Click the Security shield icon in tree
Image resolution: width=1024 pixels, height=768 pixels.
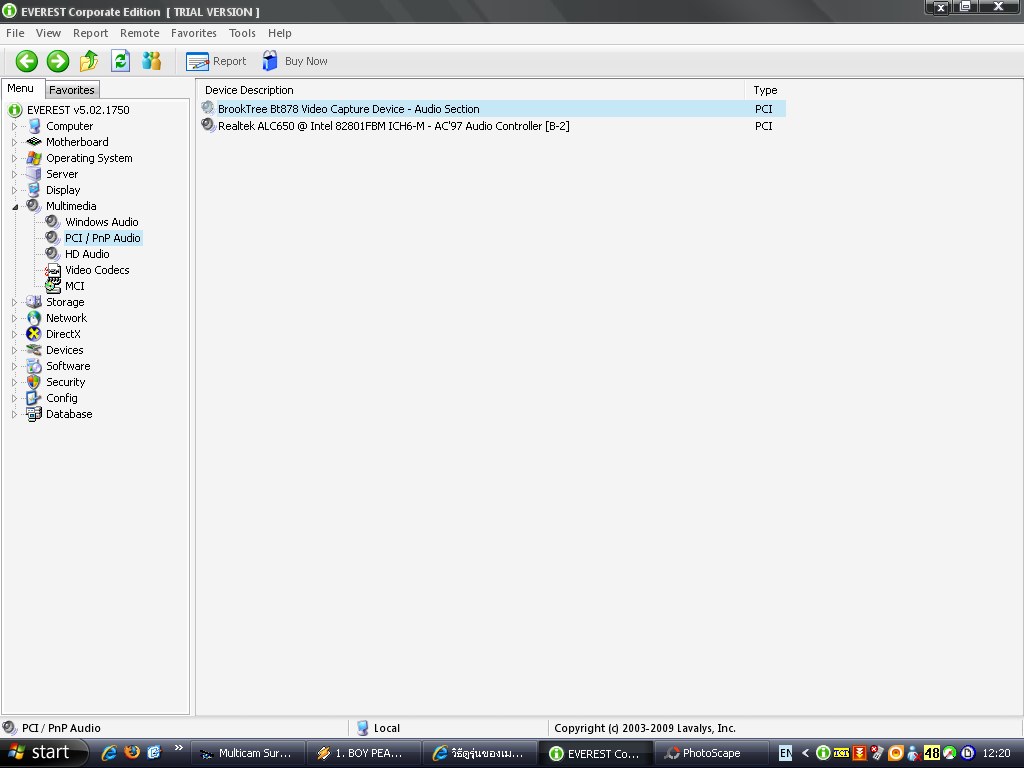point(34,382)
